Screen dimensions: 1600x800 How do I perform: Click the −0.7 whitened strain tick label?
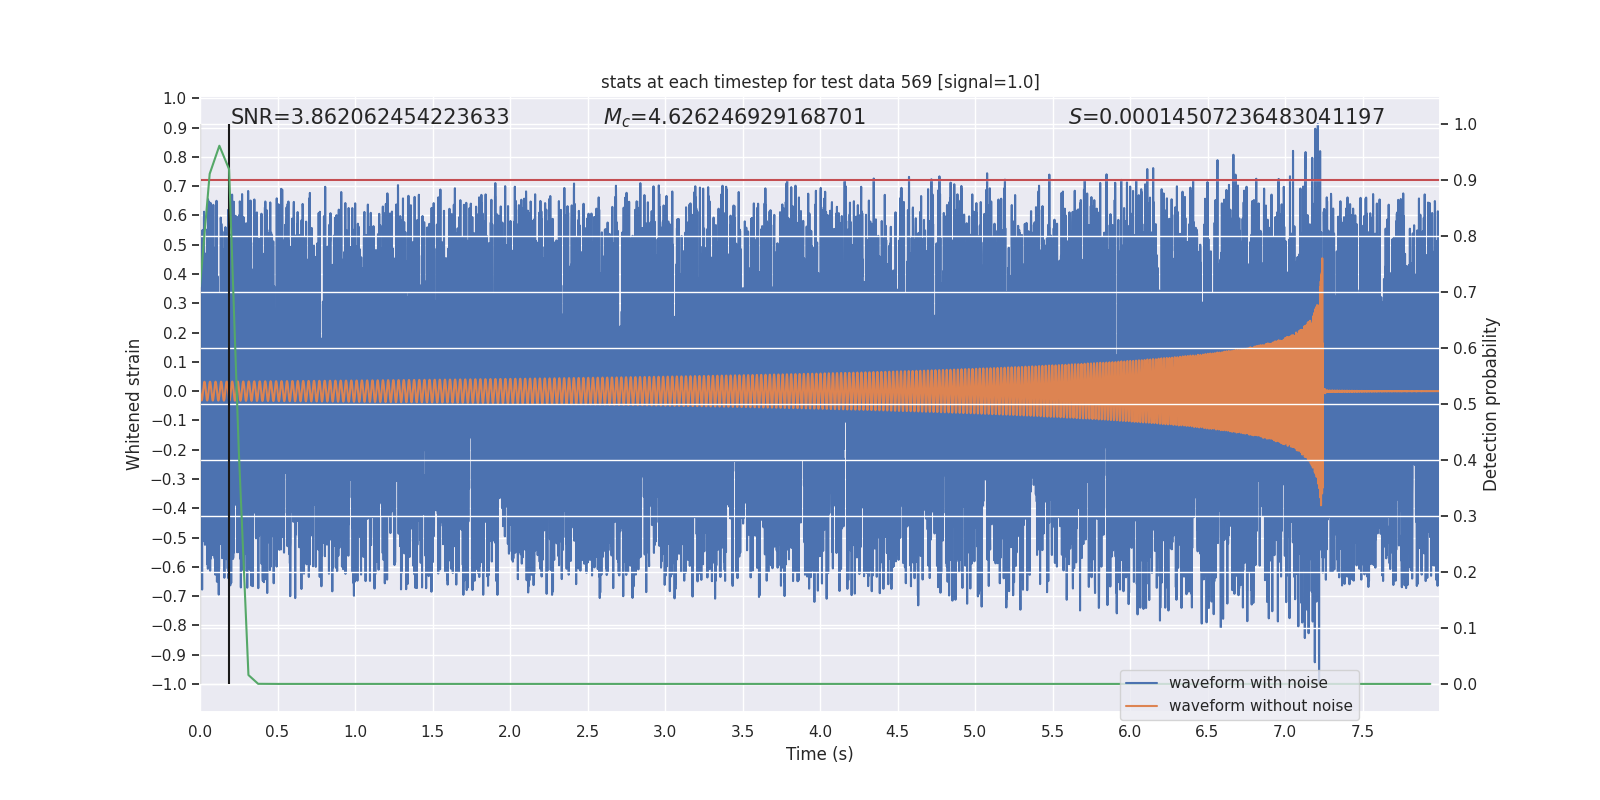point(169,596)
